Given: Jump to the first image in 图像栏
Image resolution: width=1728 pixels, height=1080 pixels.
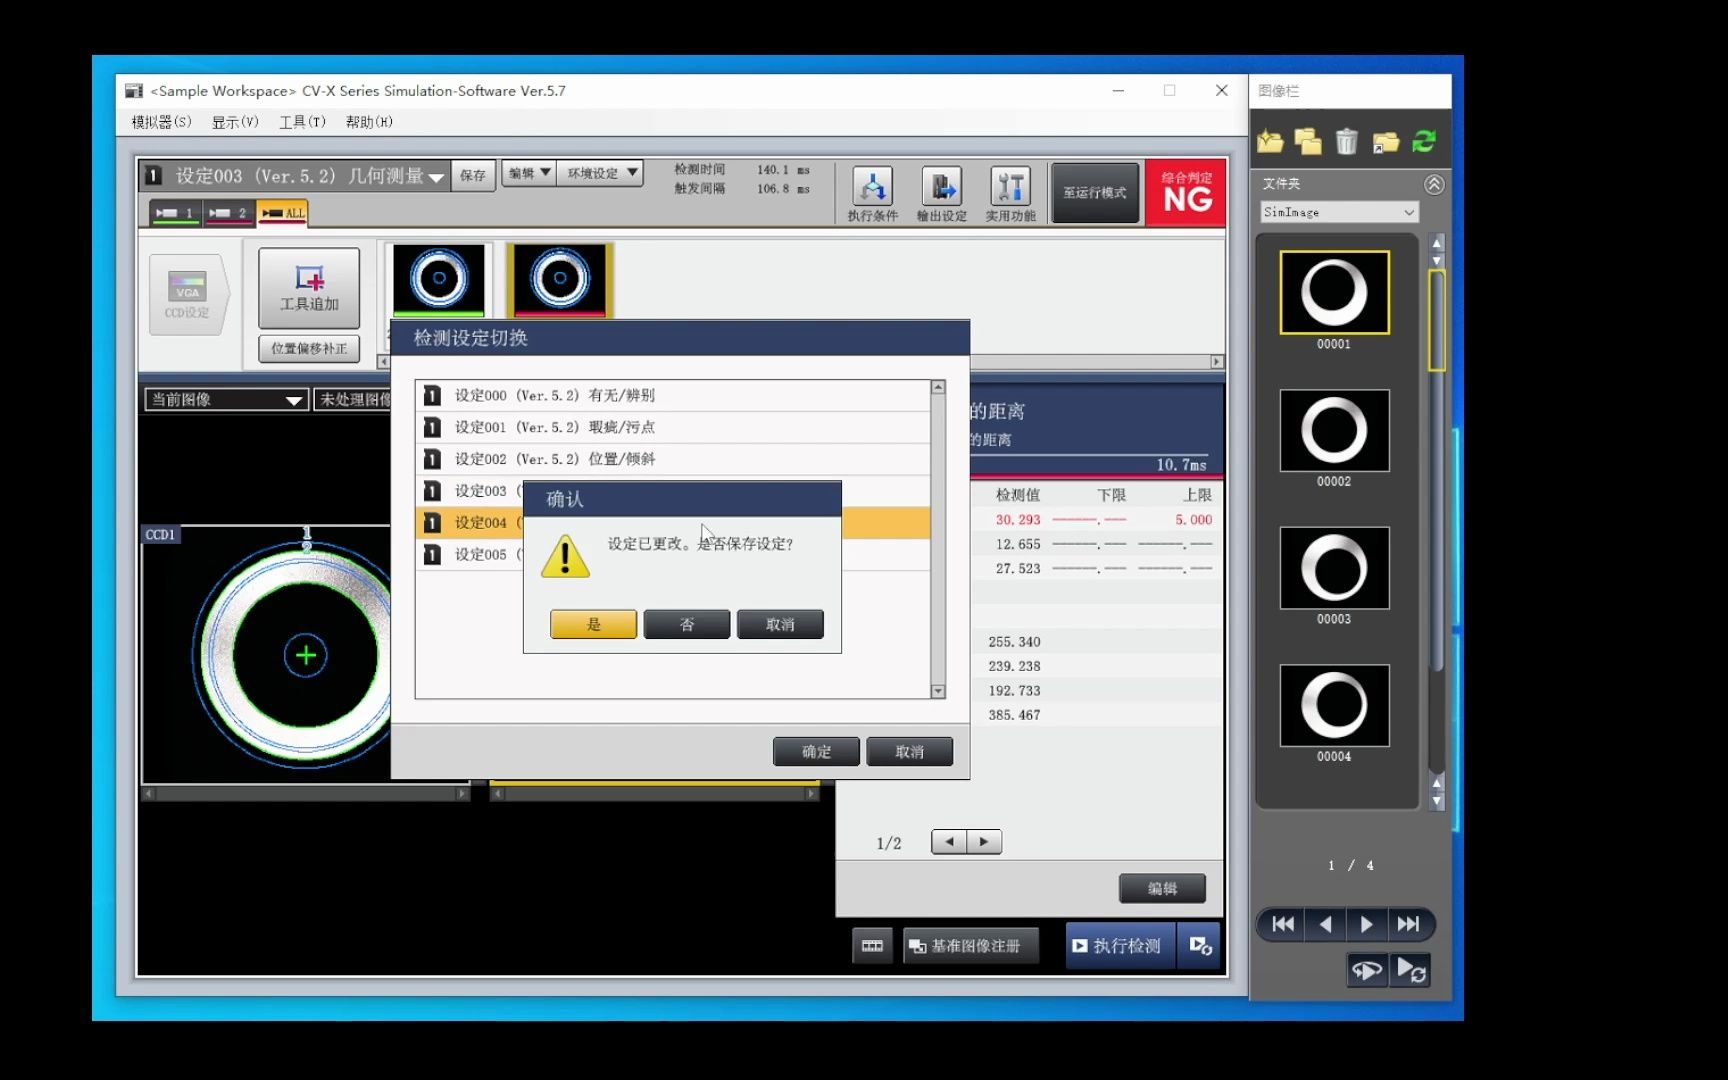Looking at the screenshot, I should click(1283, 924).
